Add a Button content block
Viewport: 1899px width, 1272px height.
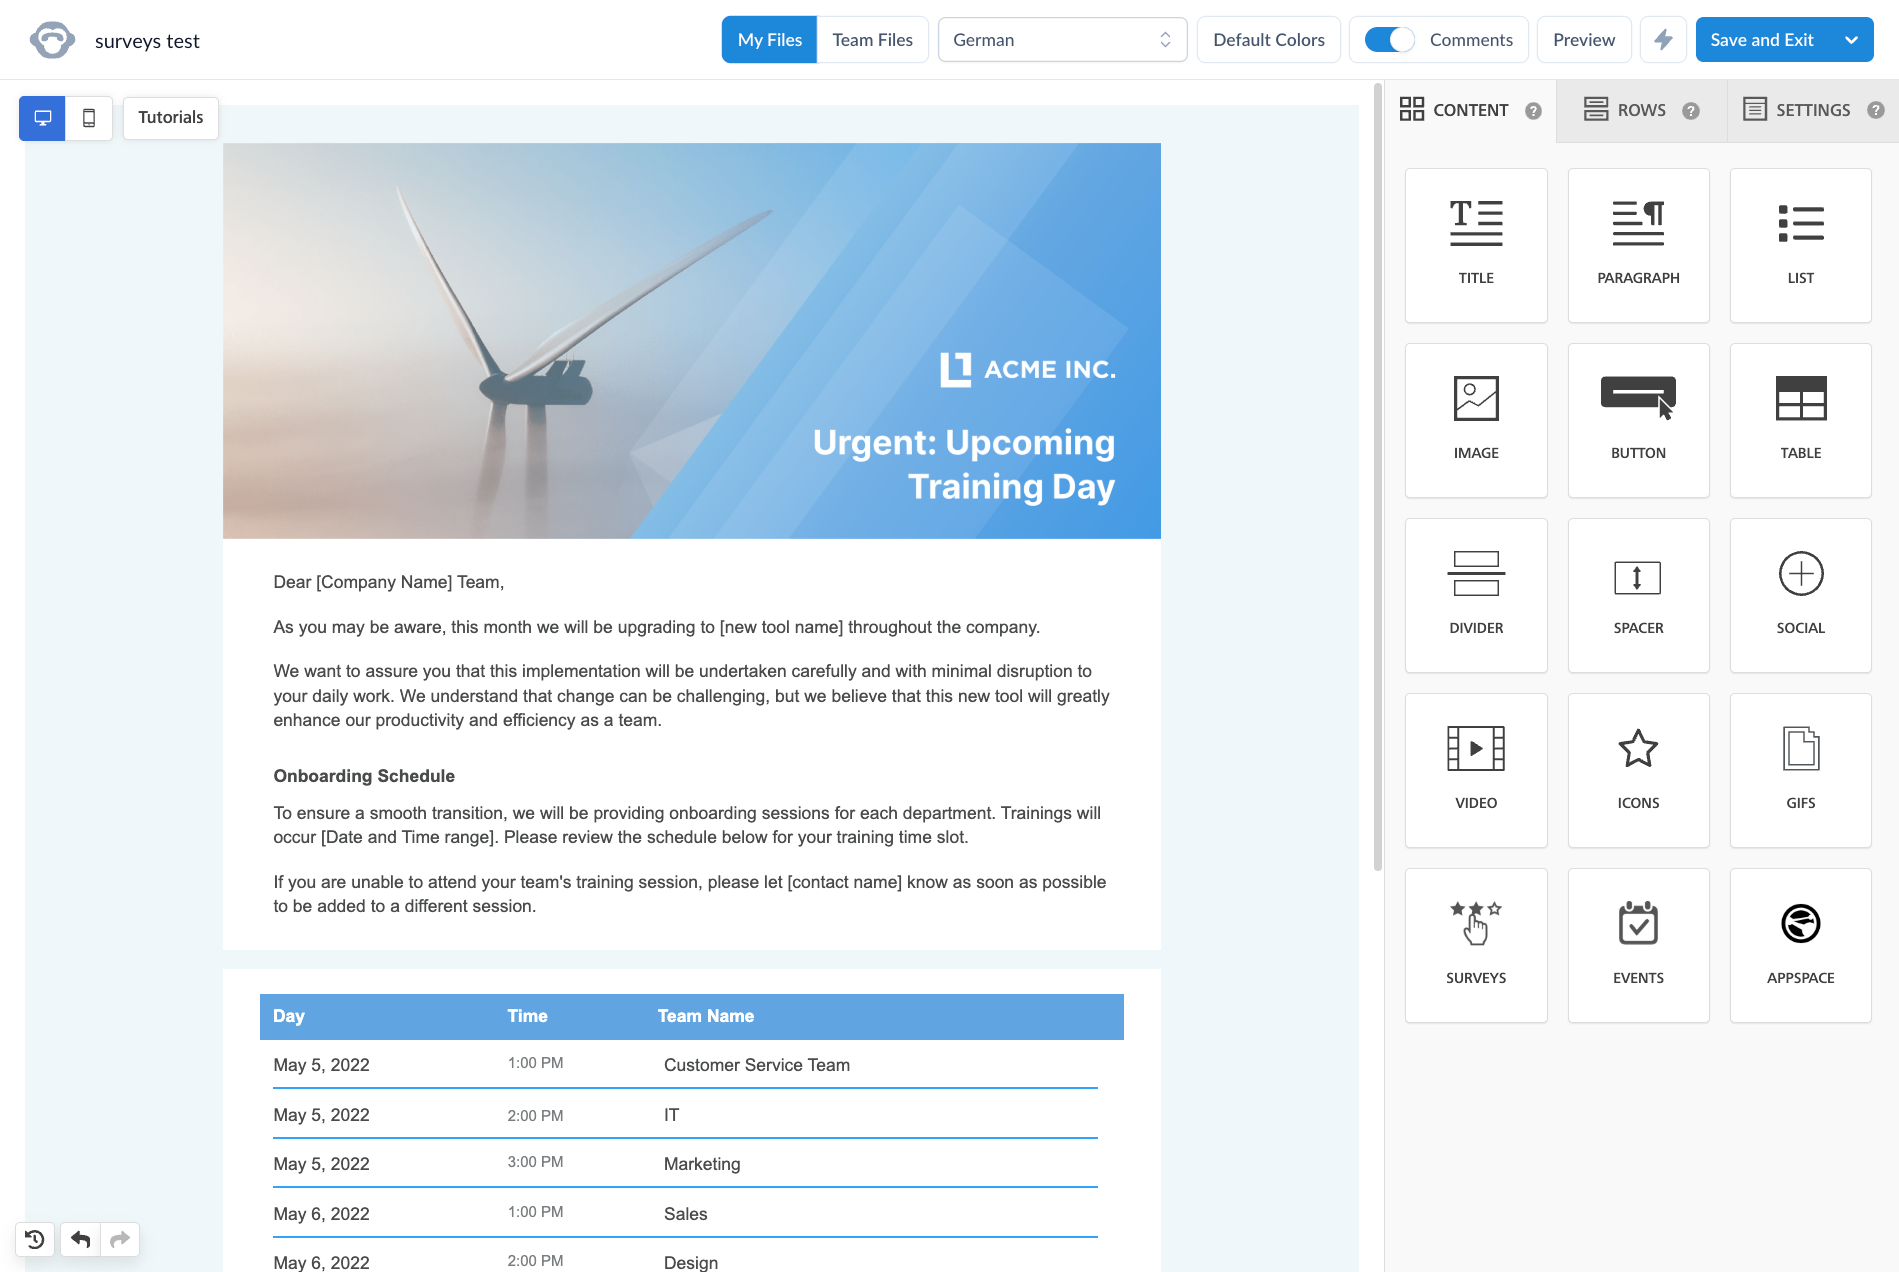[x=1638, y=420]
